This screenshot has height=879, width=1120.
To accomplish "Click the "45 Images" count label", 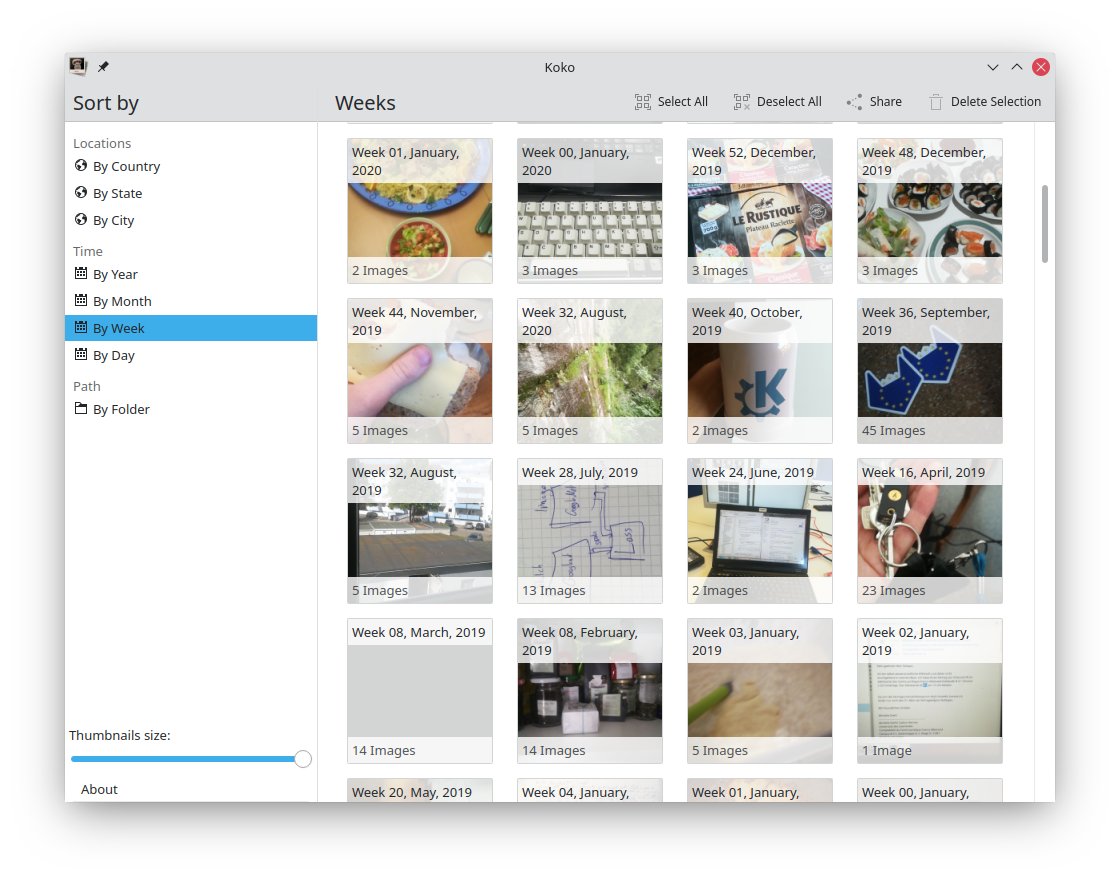I will pos(893,431).
